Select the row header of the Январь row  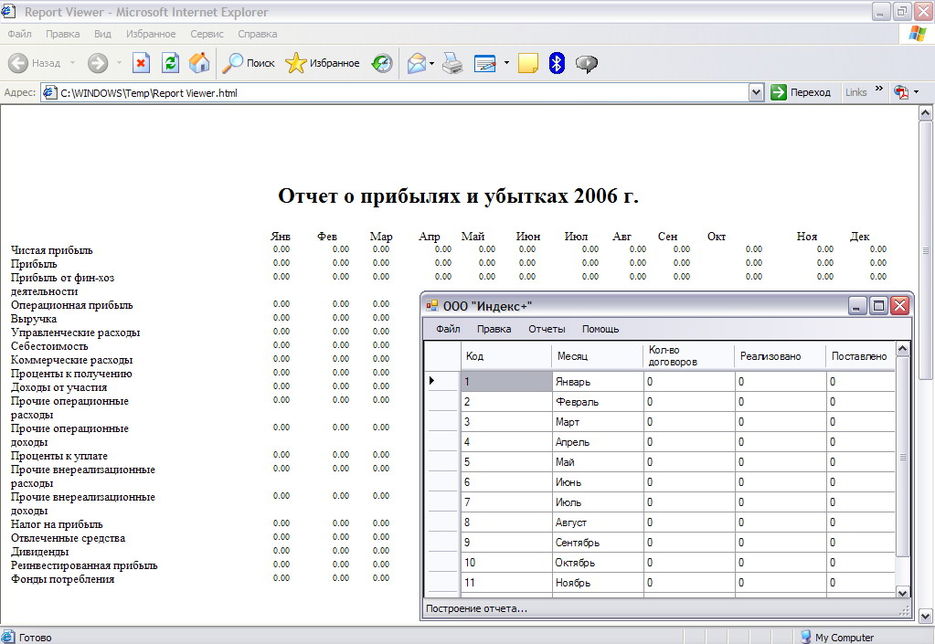[x=442, y=381]
